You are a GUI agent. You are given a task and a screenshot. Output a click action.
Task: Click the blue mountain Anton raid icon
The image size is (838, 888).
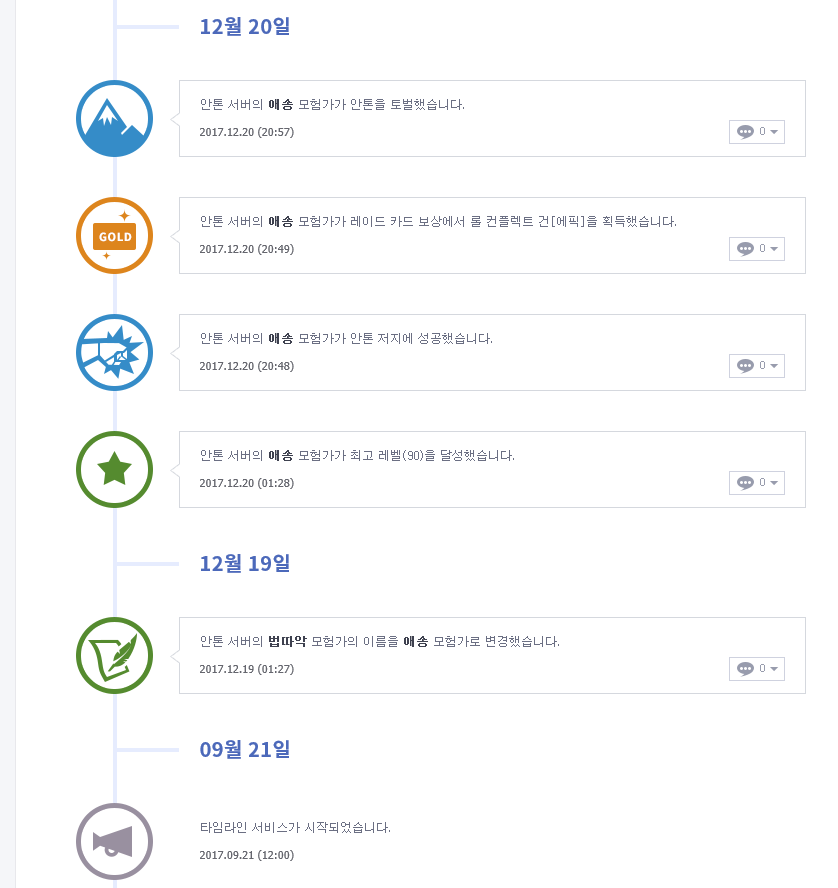coord(114,118)
